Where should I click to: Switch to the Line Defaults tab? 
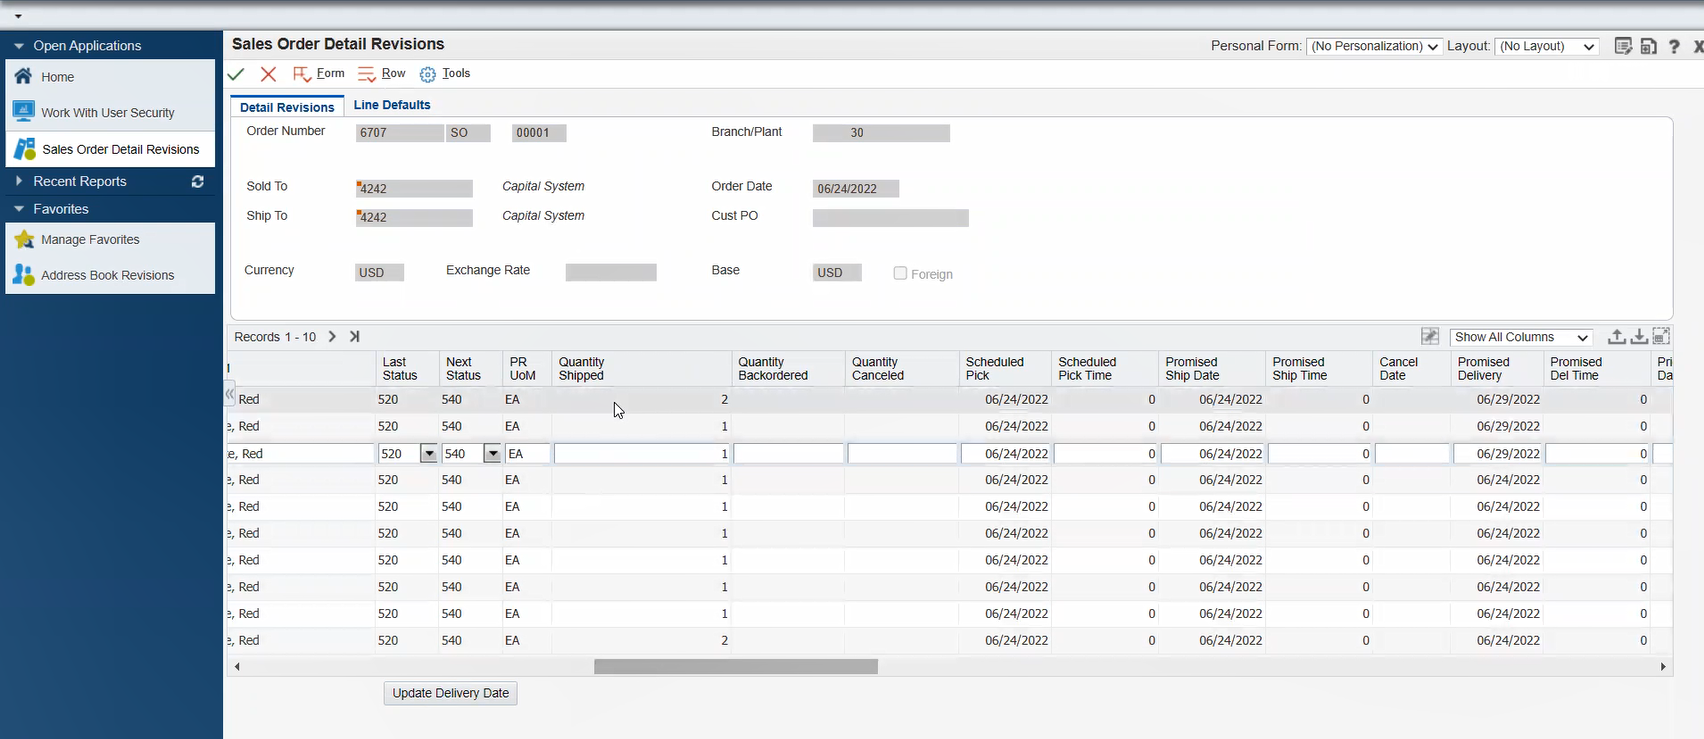tap(392, 105)
